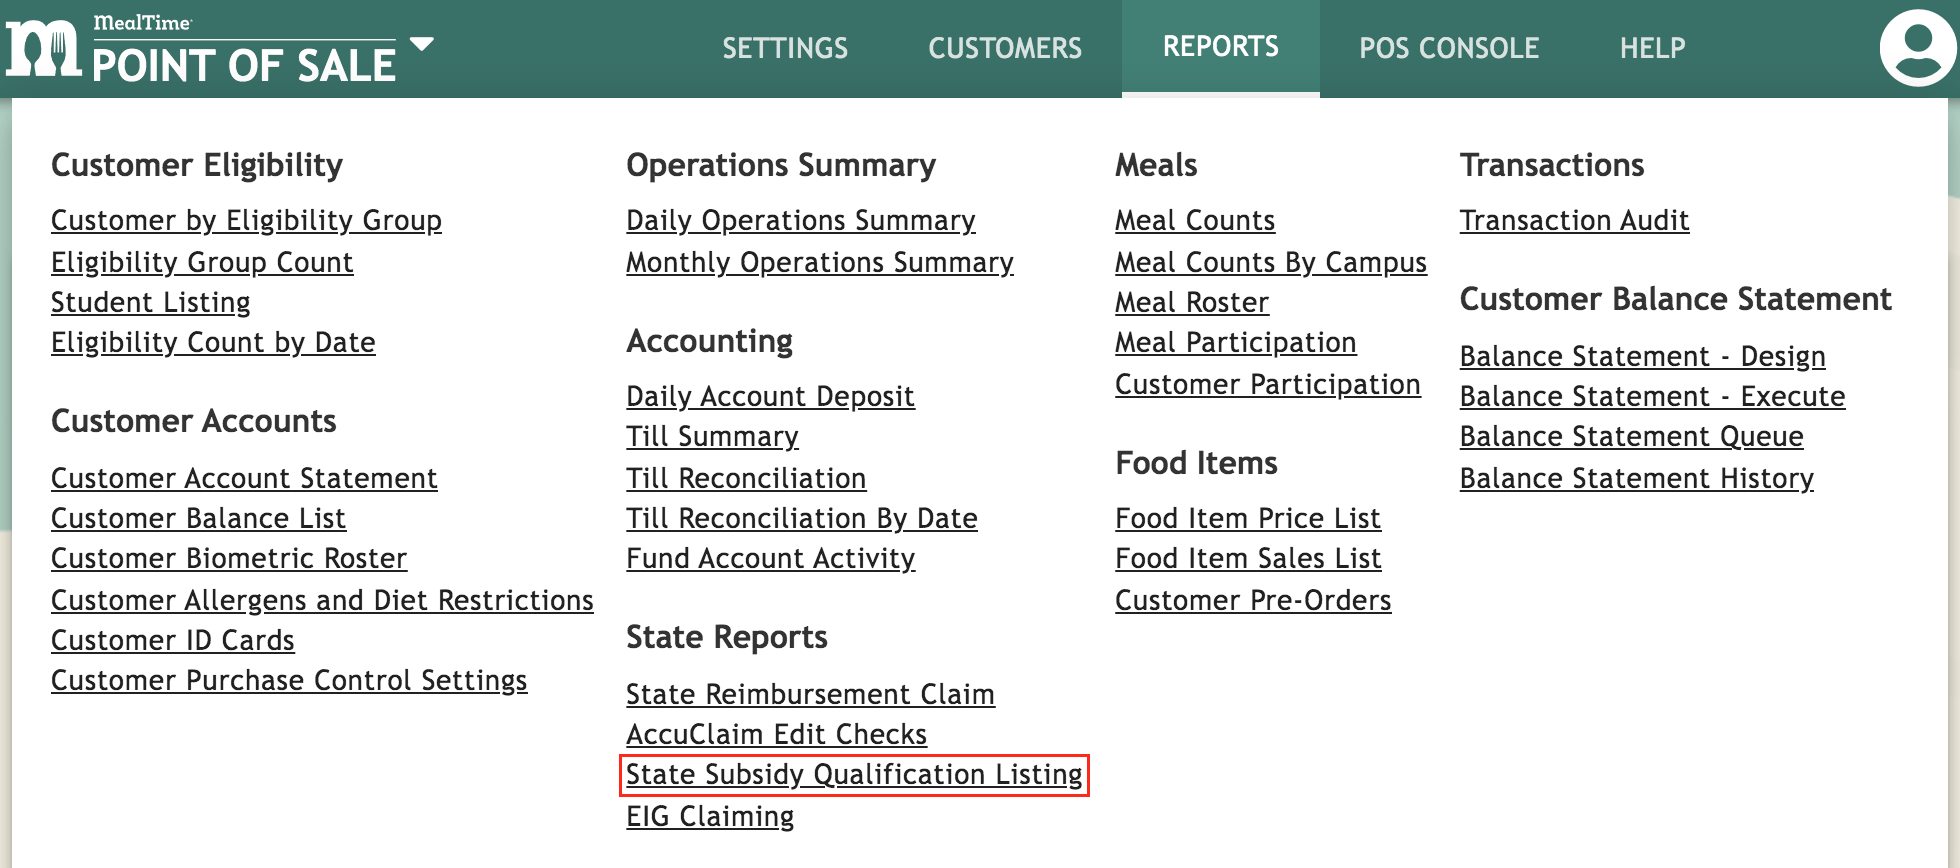This screenshot has width=1960, height=868.
Task: Open AccuClaim Edit Checks report
Action: pyautogui.click(x=777, y=734)
